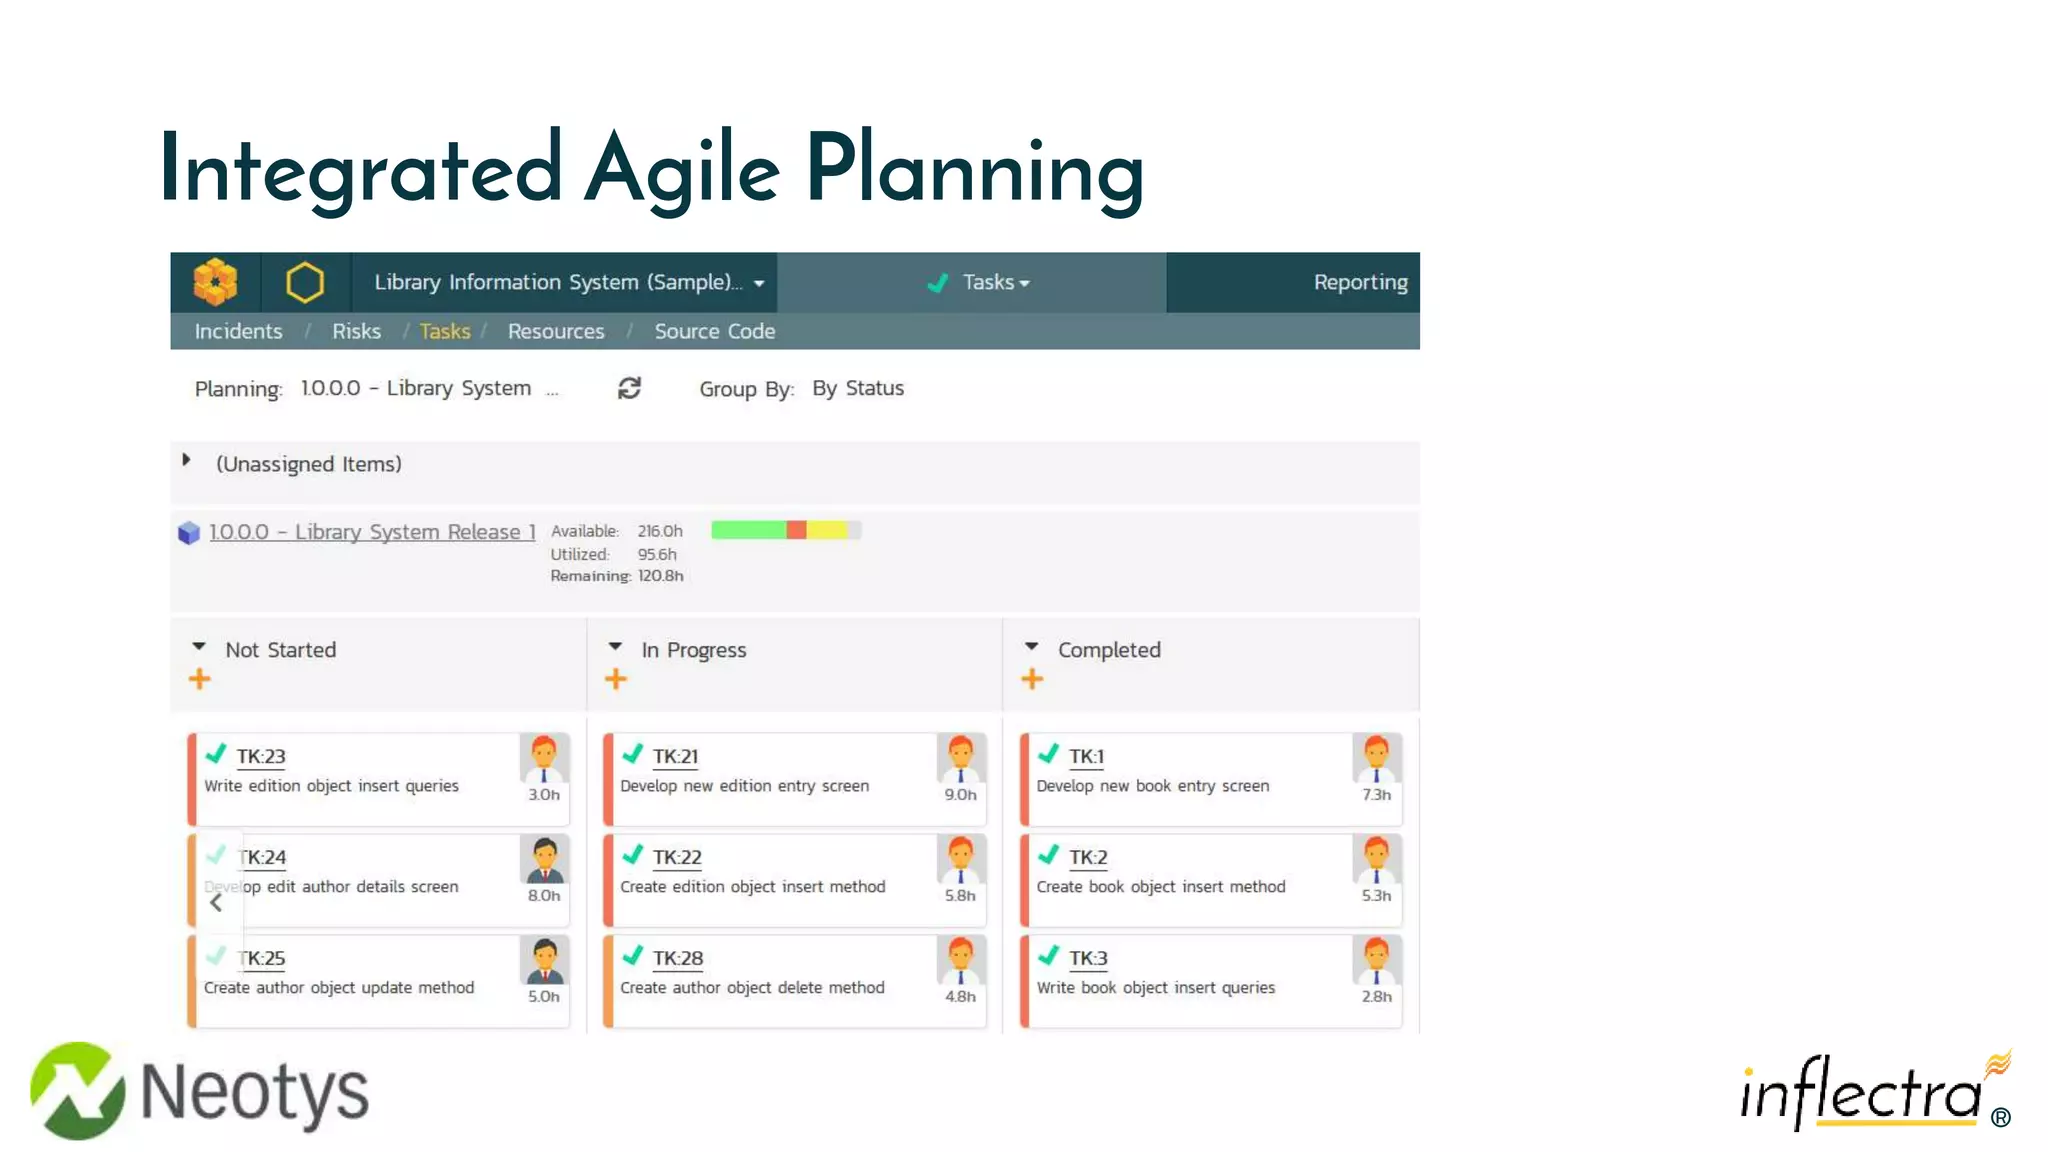This screenshot has height=1152, width=2048.
Task: Click the avatar on TK:21 card
Action: [x=960, y=759]
